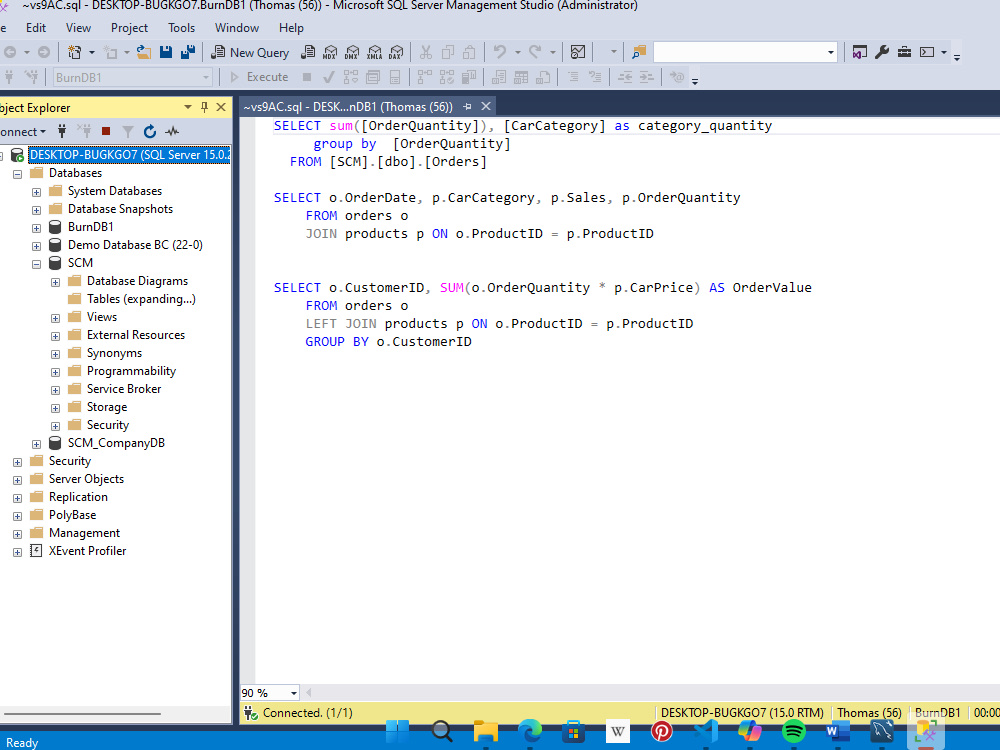Select the Management folder
The height and width of the screenshot is (750, 1000).
coord(84,533)
